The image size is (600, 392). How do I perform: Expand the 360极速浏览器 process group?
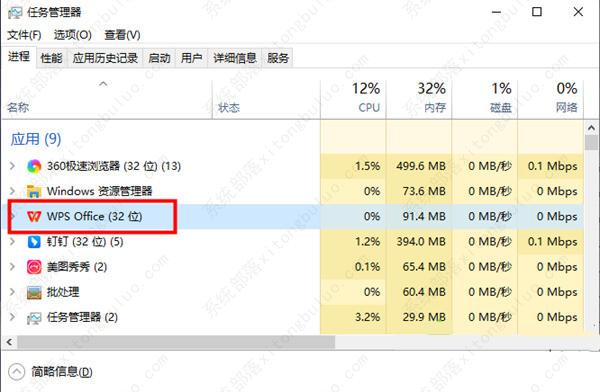pyautogui.click(x=12, y=166)
